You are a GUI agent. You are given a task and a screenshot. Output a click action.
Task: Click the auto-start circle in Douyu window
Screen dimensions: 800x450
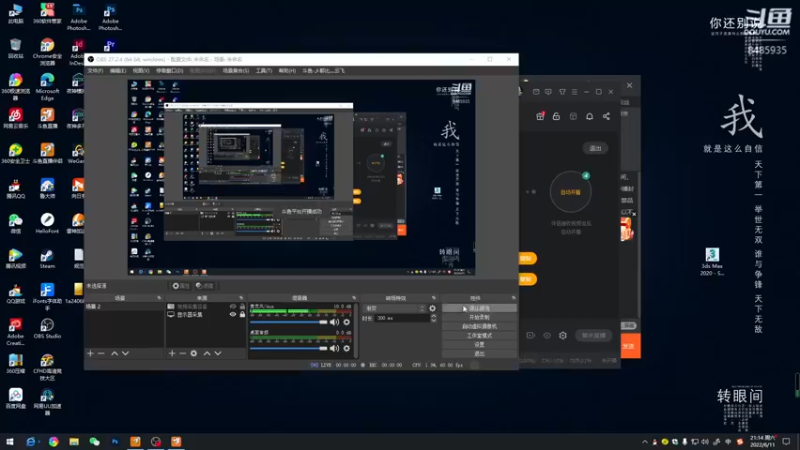tap(570, 192)
